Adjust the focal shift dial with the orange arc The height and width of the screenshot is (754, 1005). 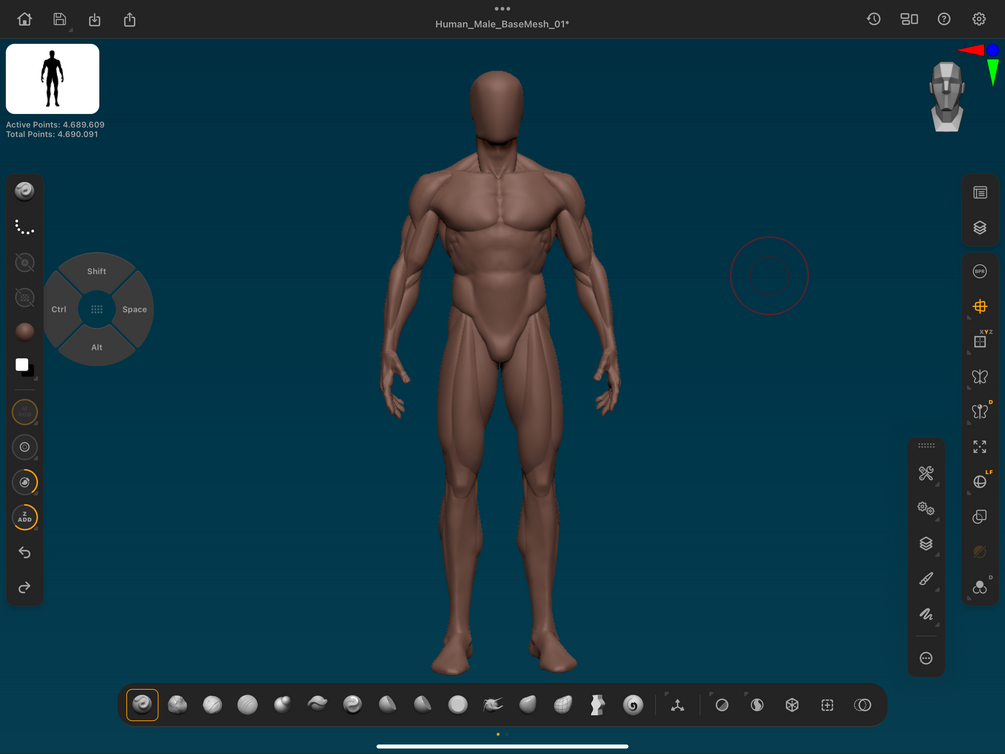coord(24,482)
